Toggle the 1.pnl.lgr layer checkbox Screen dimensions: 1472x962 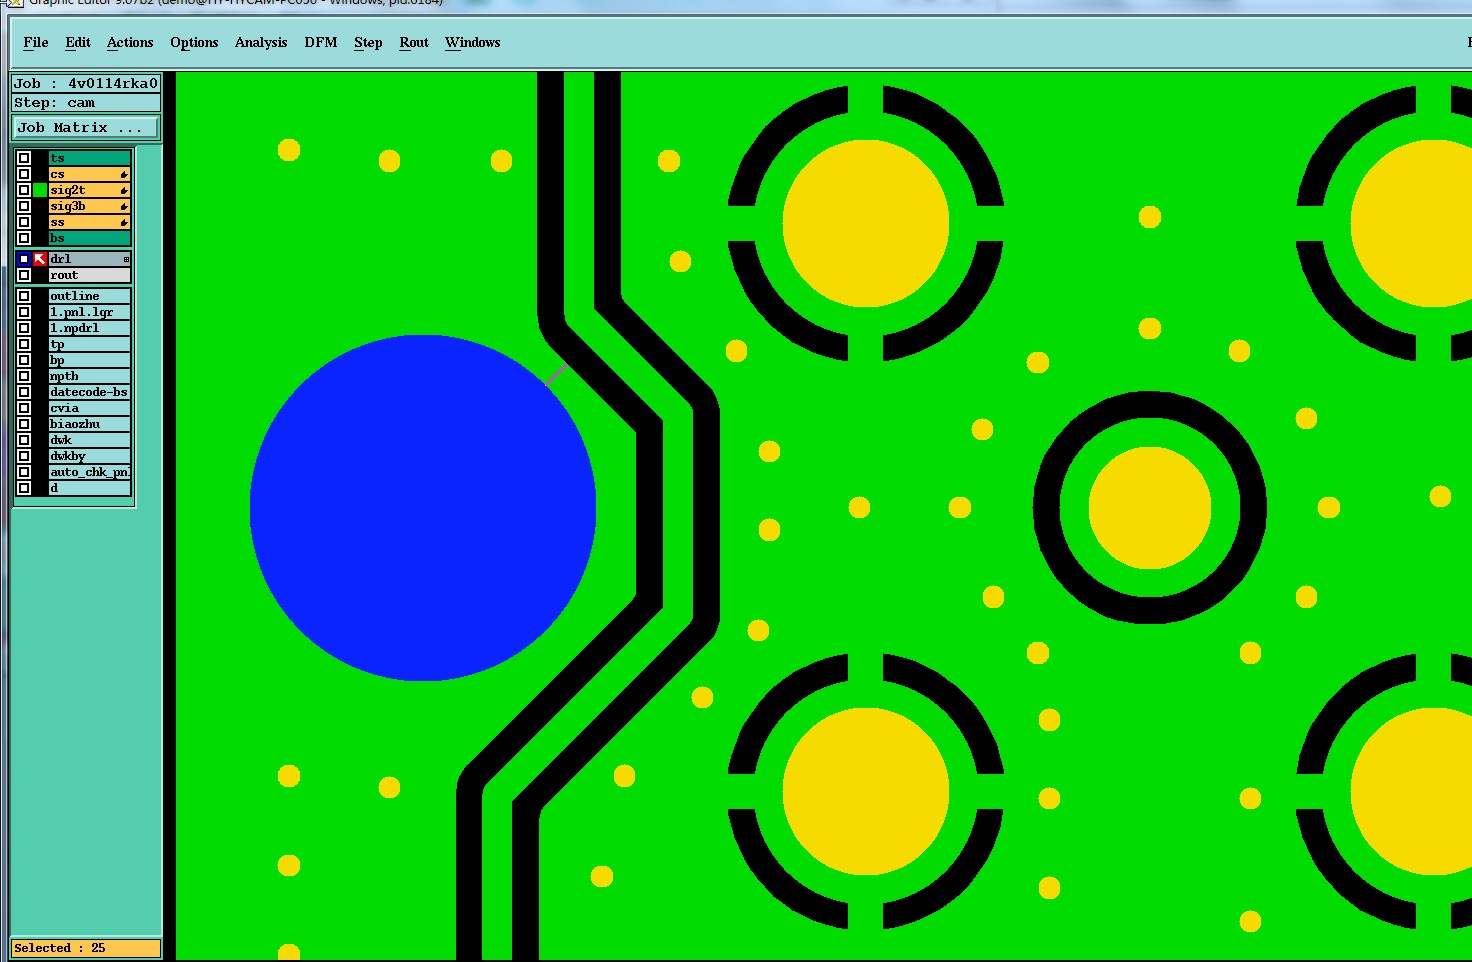coord(24,312)
